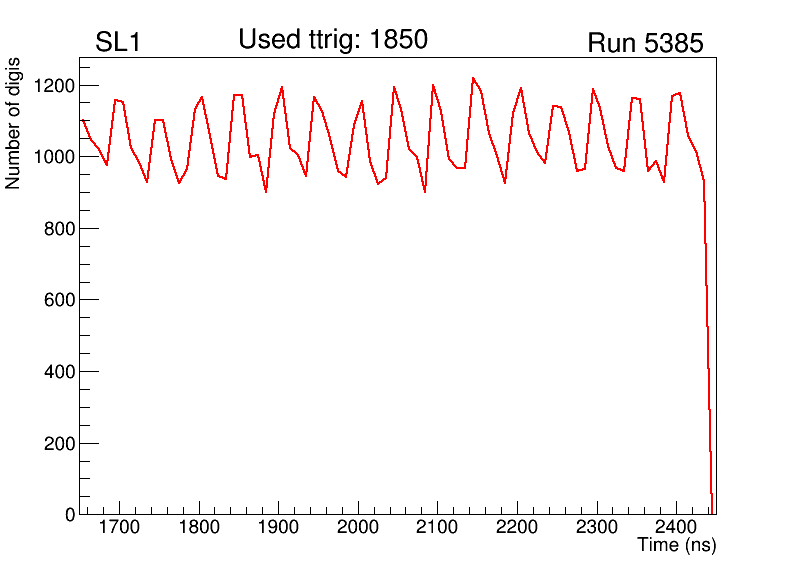This screenshot has height=572, width=796.
Task: Click the 'Run 5385' label
Action: tap(645, 43)
